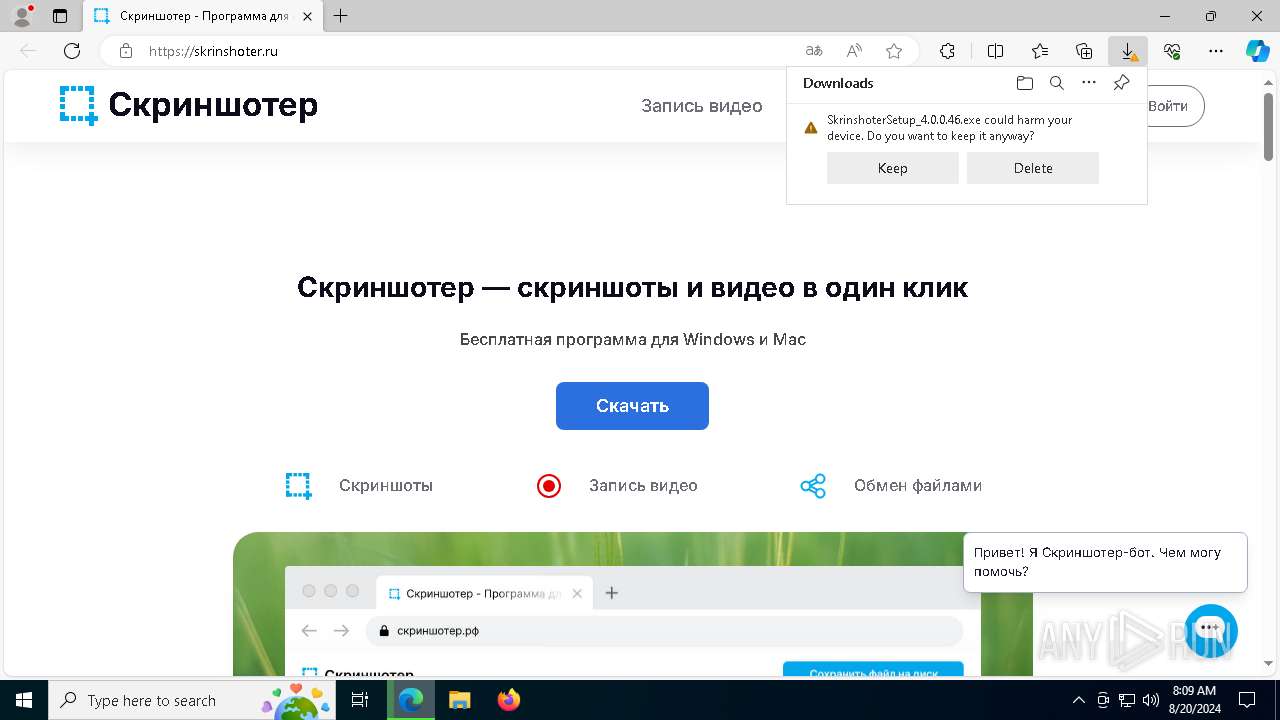Keep the SkrinshoterSetup download
The image size is (1280, 720).
[892, 168]
